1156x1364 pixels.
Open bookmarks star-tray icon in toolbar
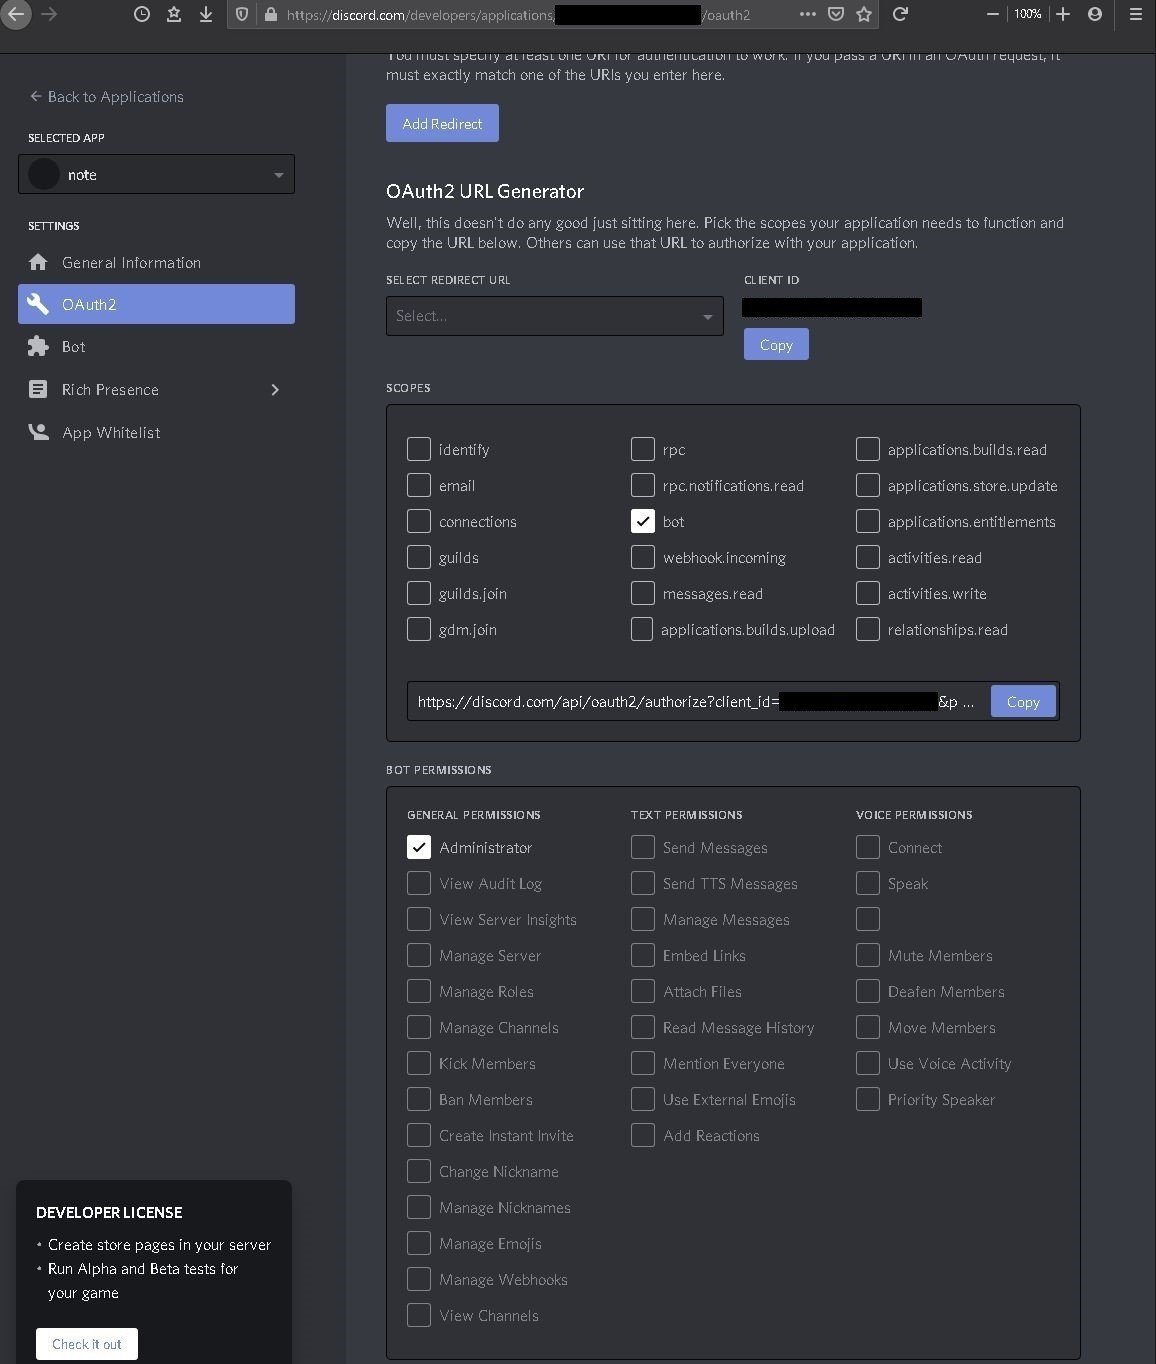click(x=174, y=14)
